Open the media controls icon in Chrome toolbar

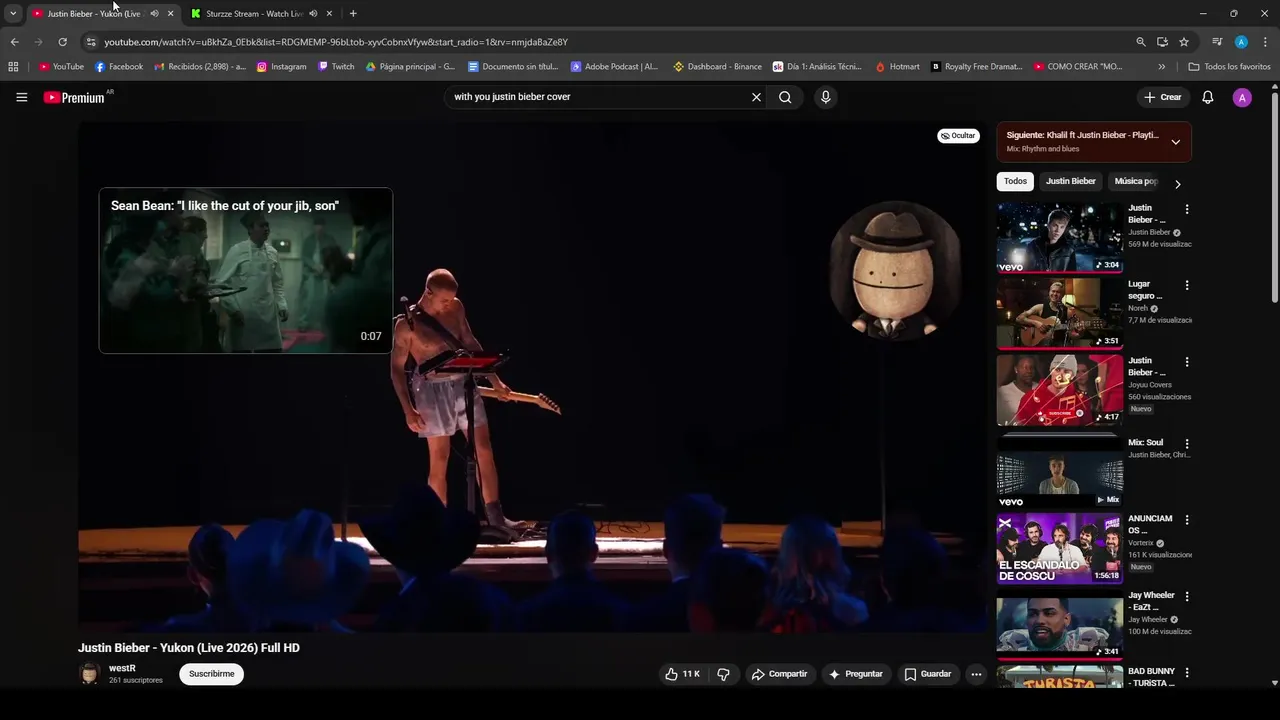tap(1217, 42)
